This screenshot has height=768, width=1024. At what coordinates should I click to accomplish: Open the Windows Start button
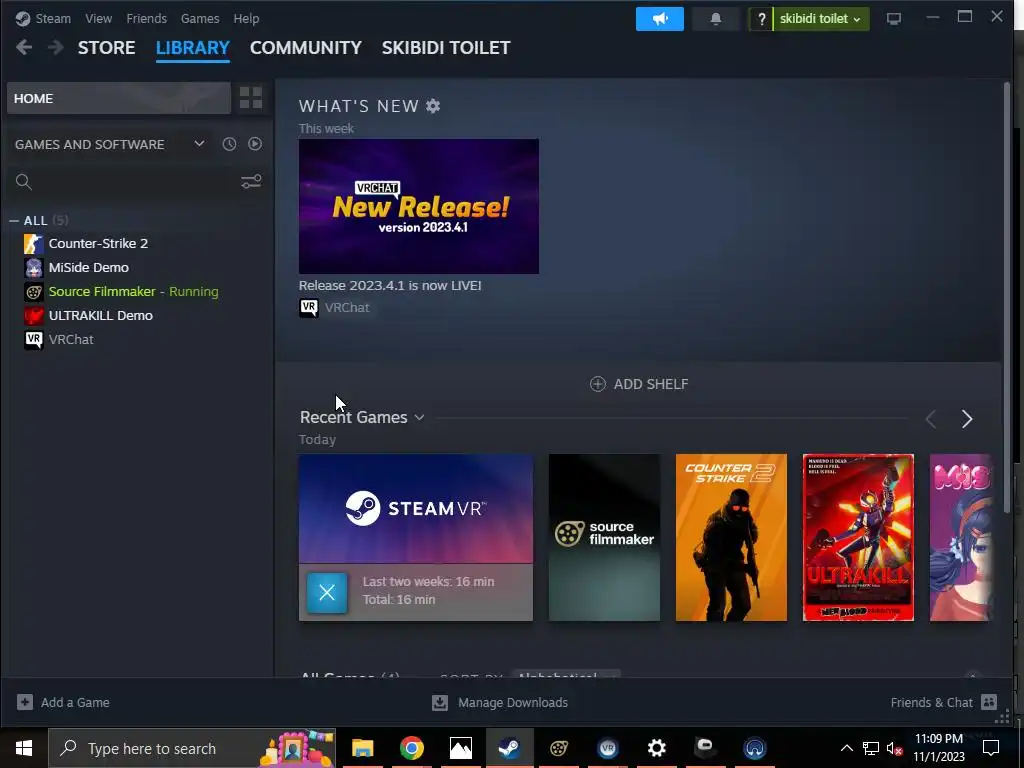[x=24, y=748]
